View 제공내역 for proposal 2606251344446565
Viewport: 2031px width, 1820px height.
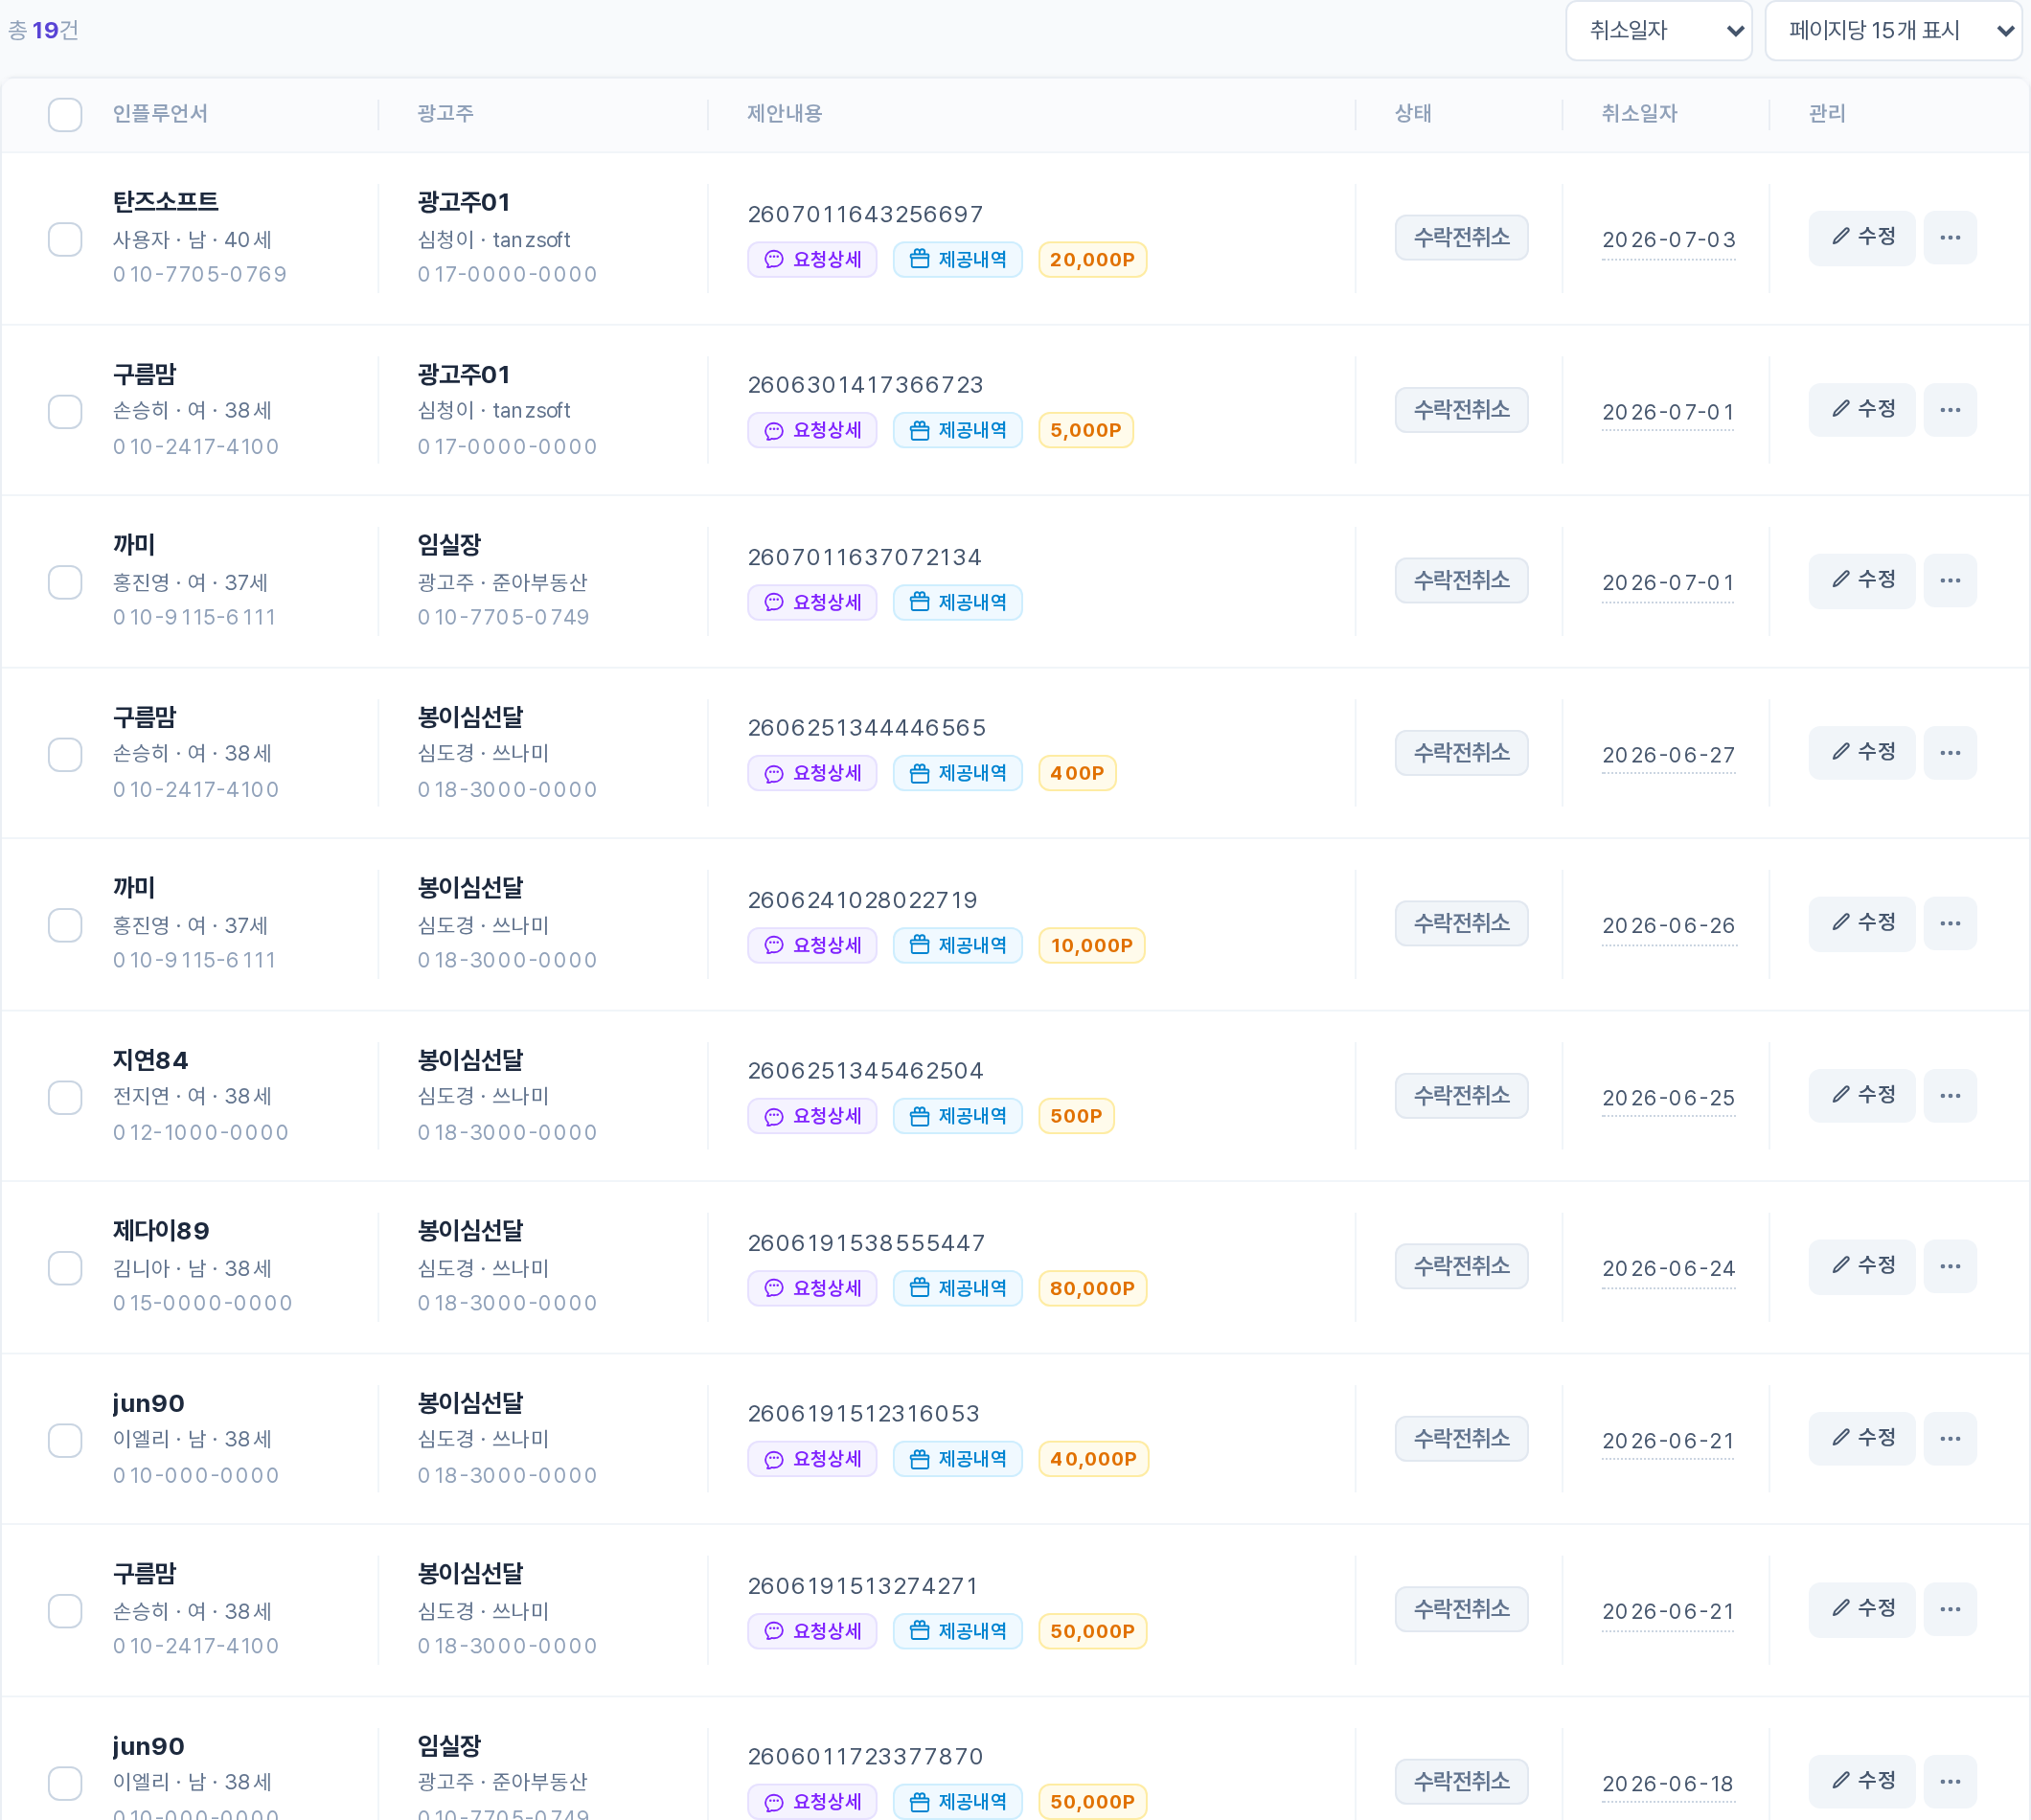click(x=957, y=774)
